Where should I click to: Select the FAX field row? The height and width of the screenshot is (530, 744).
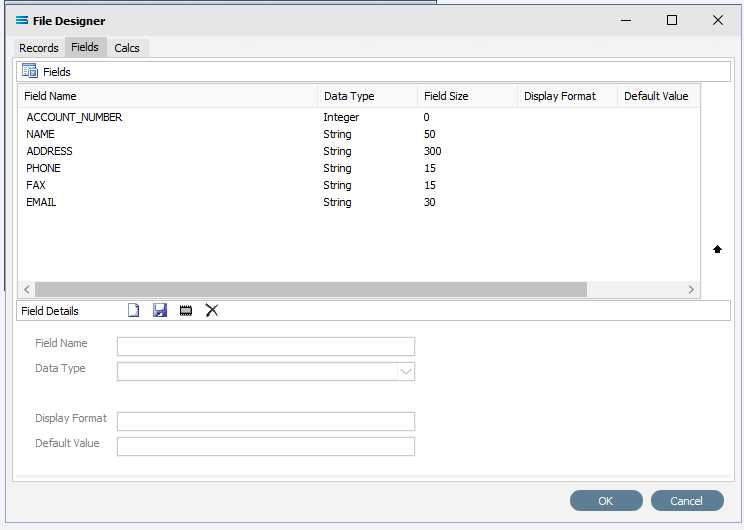coord(359,186)
